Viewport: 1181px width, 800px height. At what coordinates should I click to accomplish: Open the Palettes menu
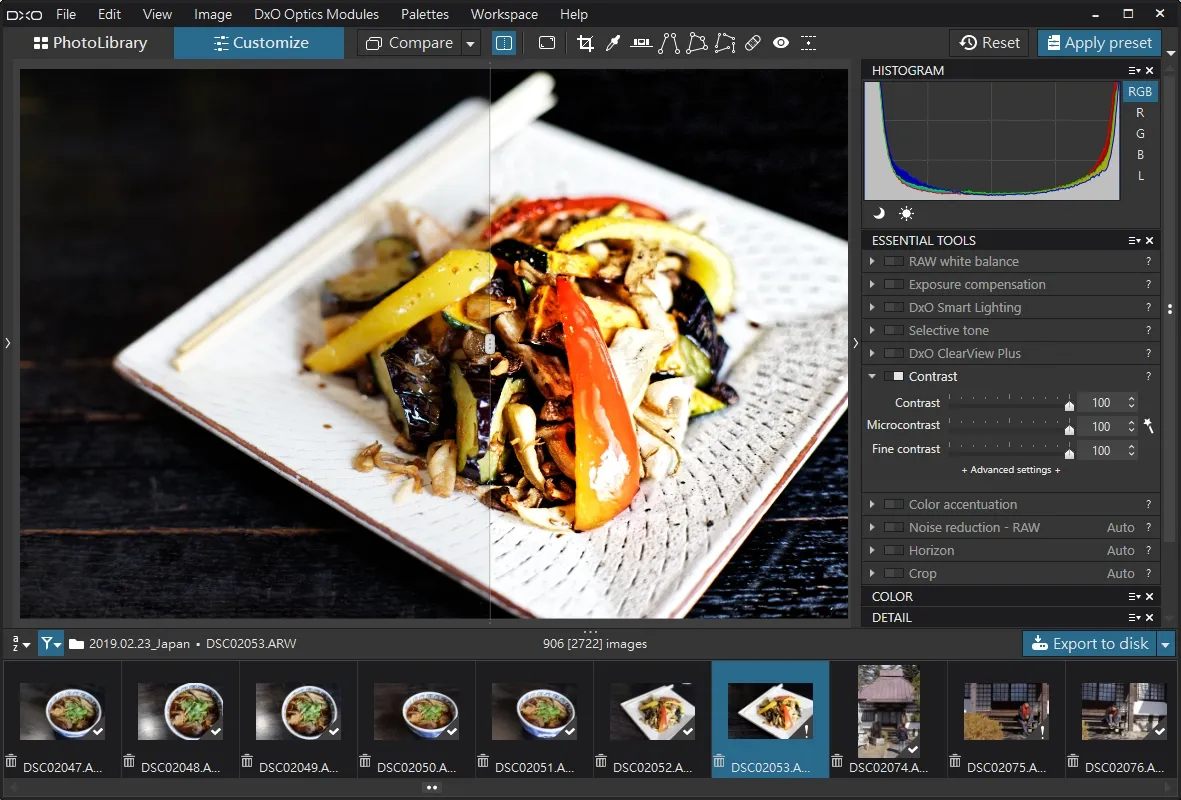pos(425,14)
